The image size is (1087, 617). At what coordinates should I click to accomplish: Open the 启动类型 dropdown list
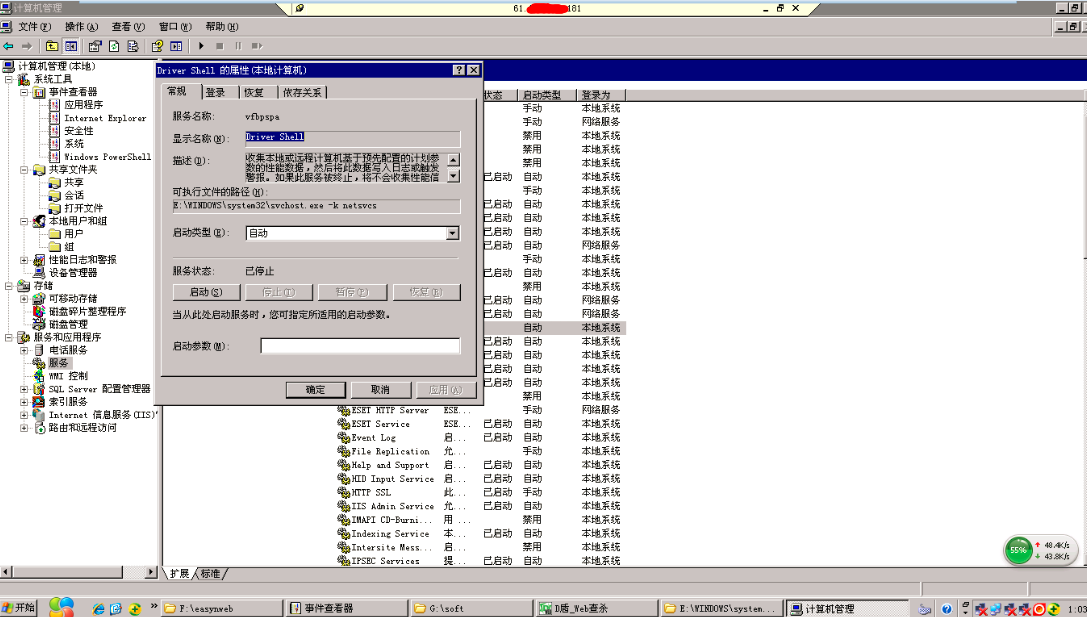(x=453, y=234)
